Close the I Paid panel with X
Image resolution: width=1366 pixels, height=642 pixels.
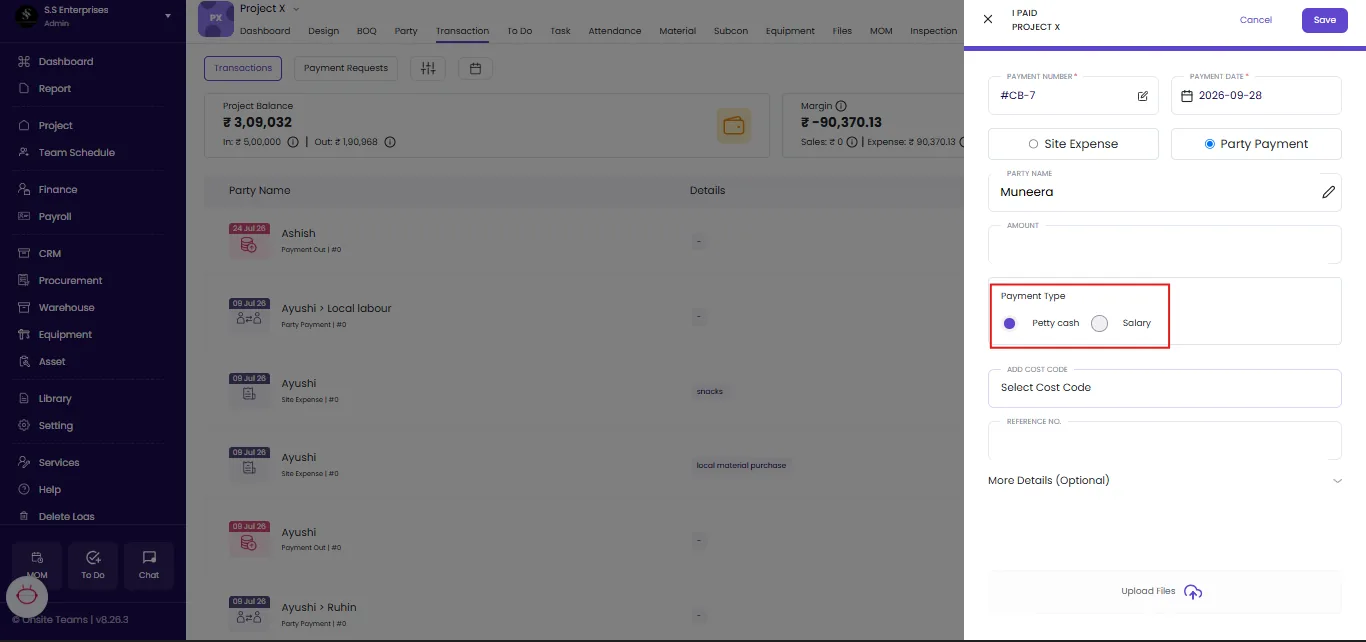tap(988, 20)
